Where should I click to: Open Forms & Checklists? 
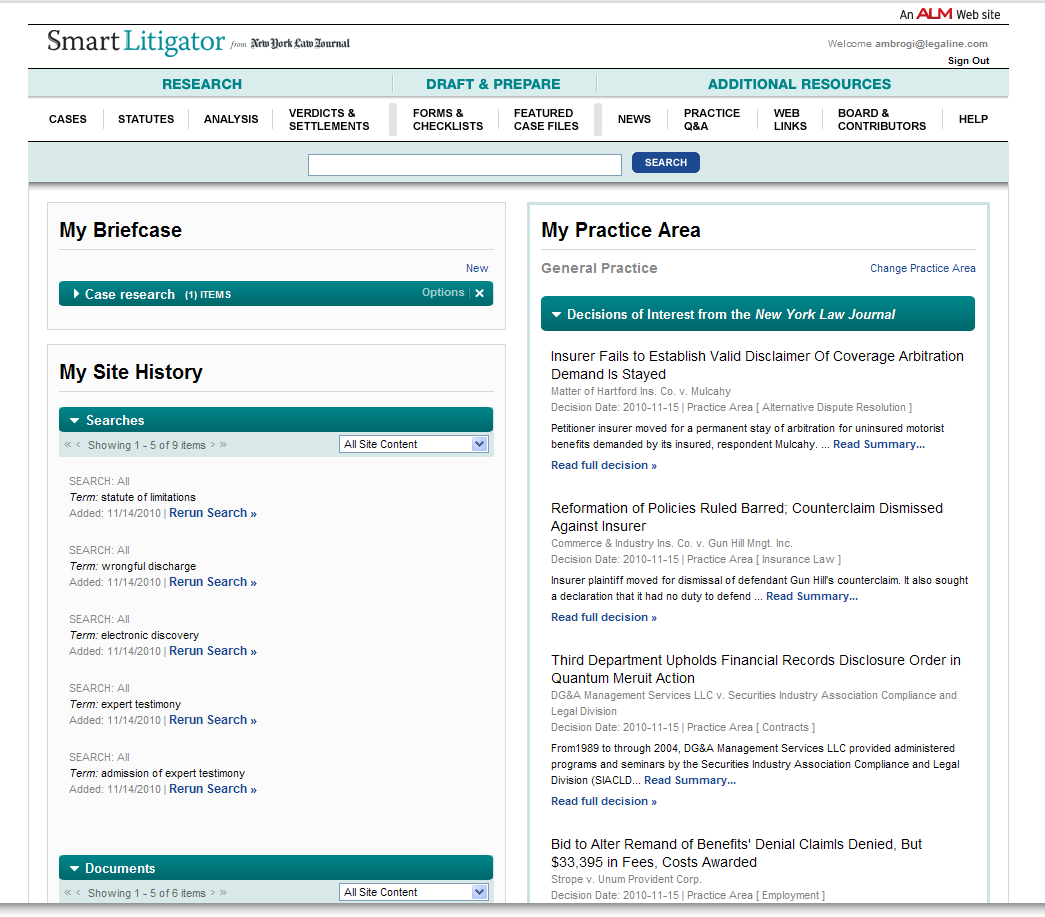(447, 119)
